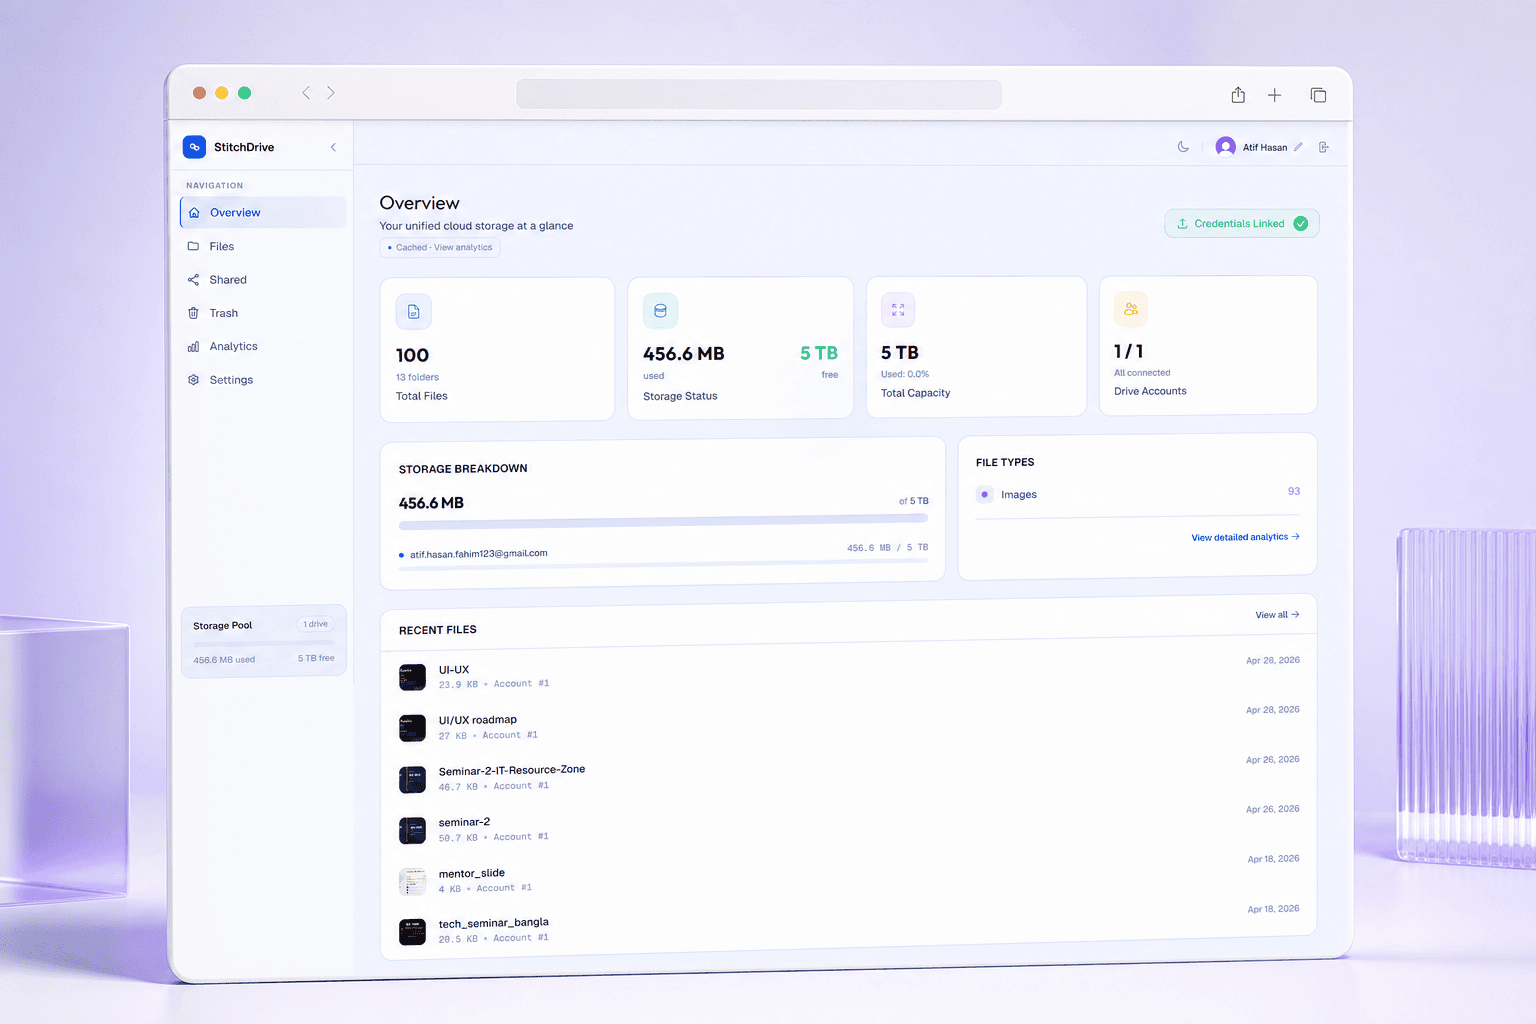1536x1024 pixels.
Task: Open a new browser tab with plus
Action: point(1274,95)
